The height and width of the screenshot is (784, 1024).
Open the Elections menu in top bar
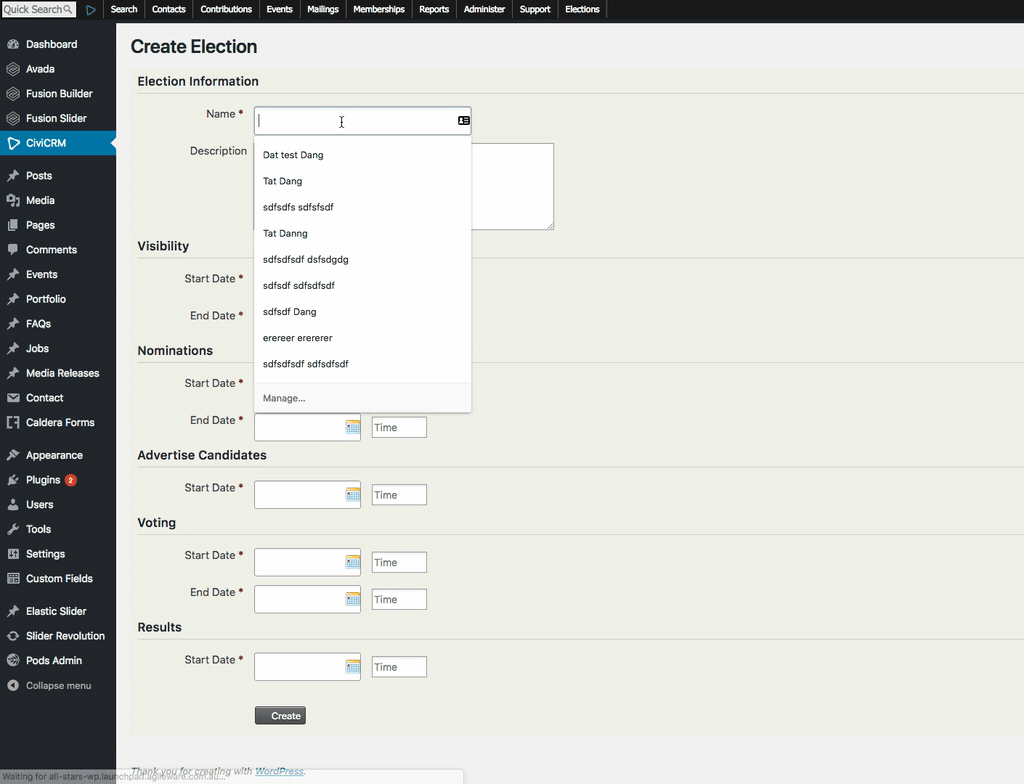[582, 10]
